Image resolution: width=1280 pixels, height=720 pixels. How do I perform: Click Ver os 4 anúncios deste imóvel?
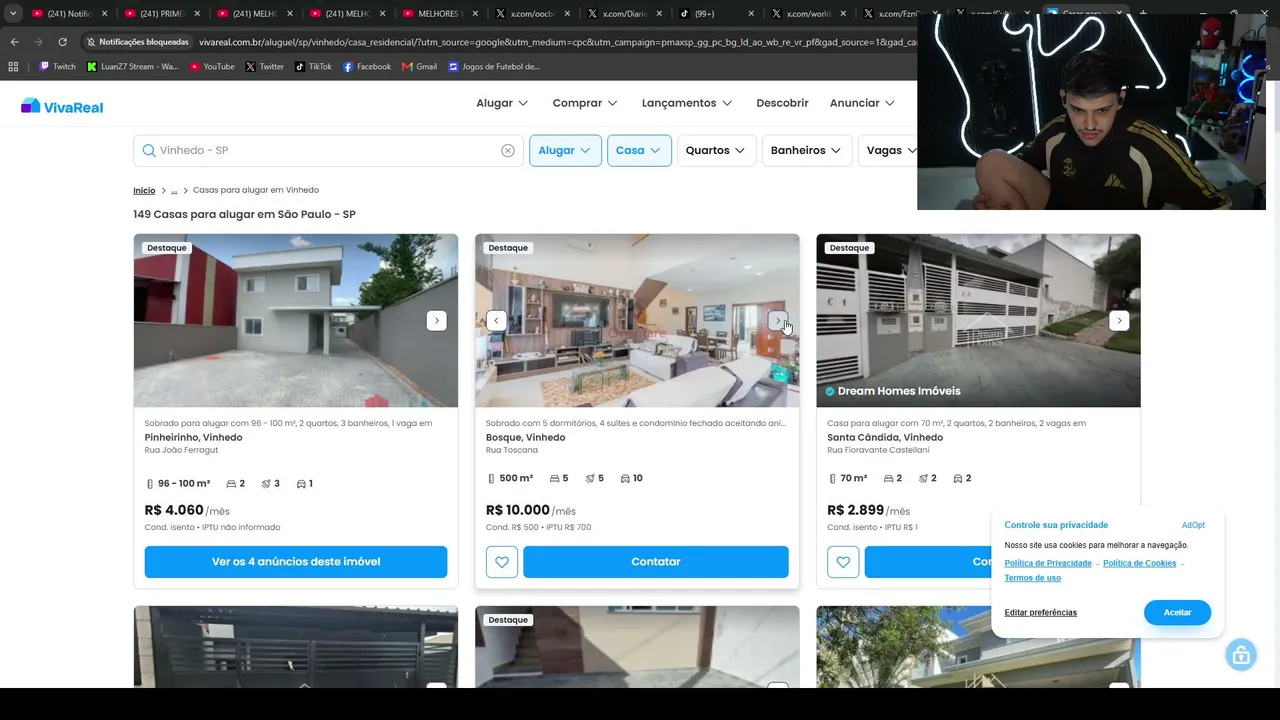[296, 562]
